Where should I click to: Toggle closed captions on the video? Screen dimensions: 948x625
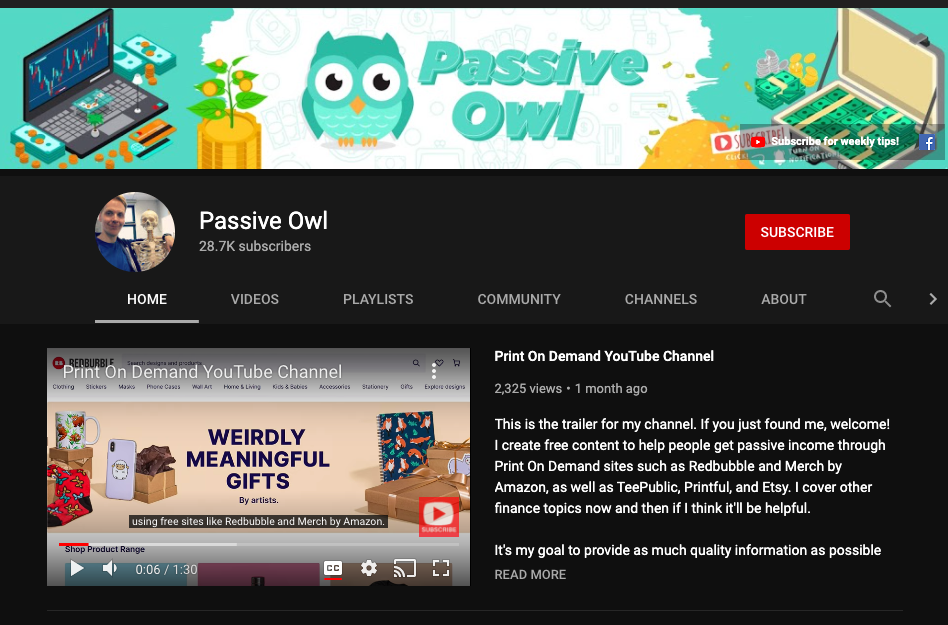coord(333,568)
